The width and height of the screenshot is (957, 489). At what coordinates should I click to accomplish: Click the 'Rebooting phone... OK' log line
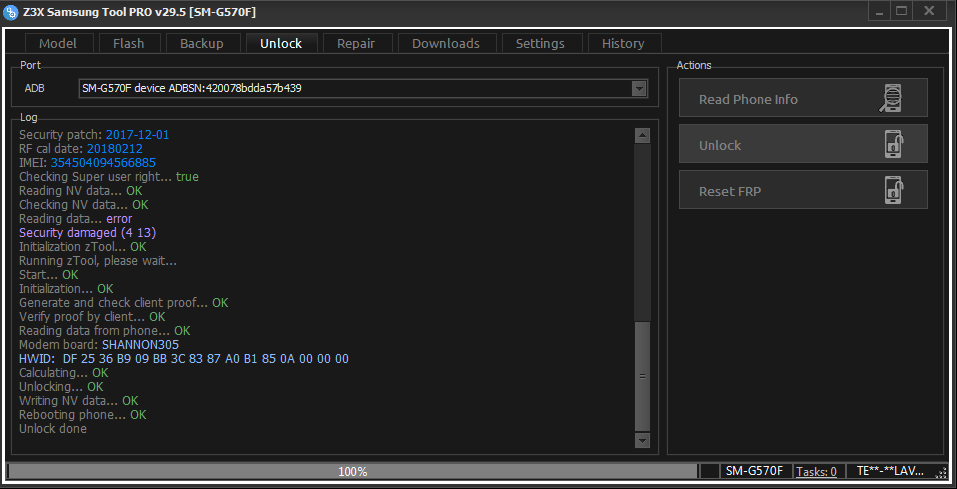(x=83, y=415)
